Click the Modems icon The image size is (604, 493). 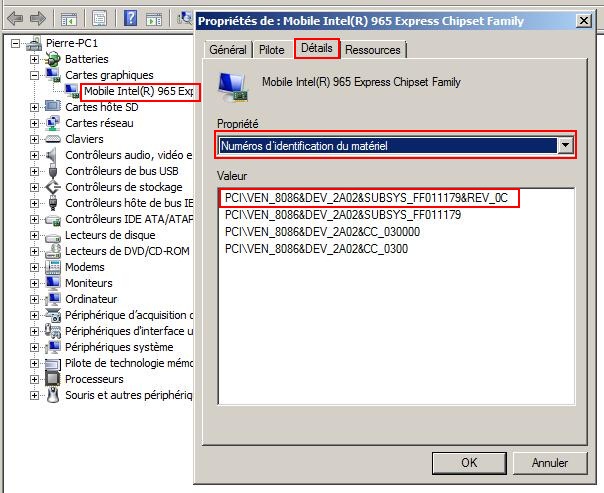pos(53,267)
